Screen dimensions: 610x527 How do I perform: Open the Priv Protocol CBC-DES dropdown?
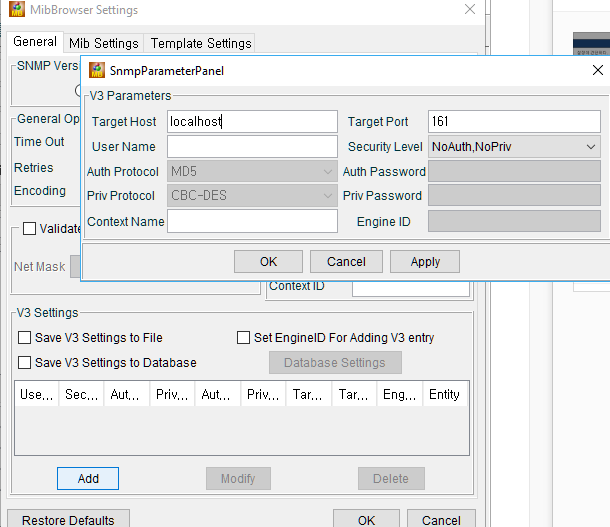coord(252,196)
